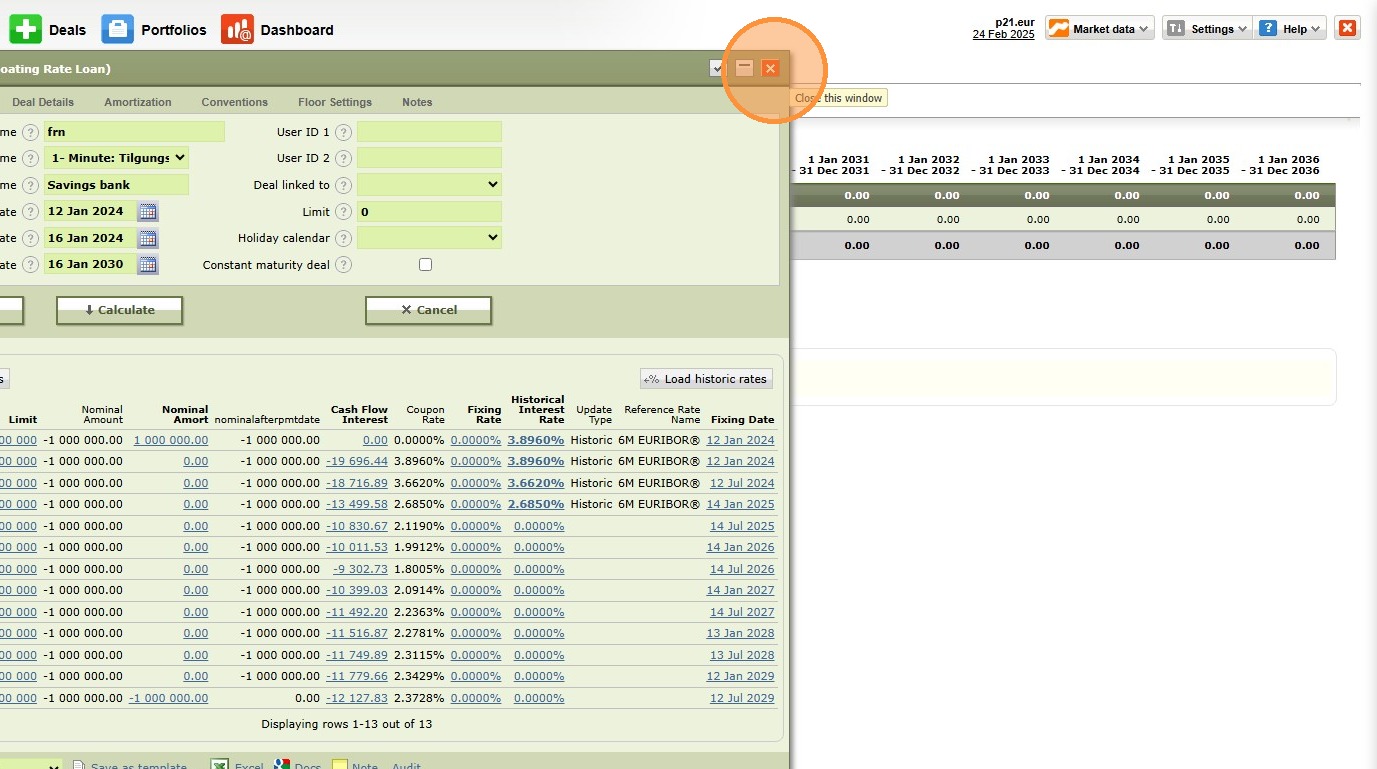Open calendar picker for 16 Jan 2030 date
The width and height of the screenshot is (1377, 769).
(x=147, y=264)
